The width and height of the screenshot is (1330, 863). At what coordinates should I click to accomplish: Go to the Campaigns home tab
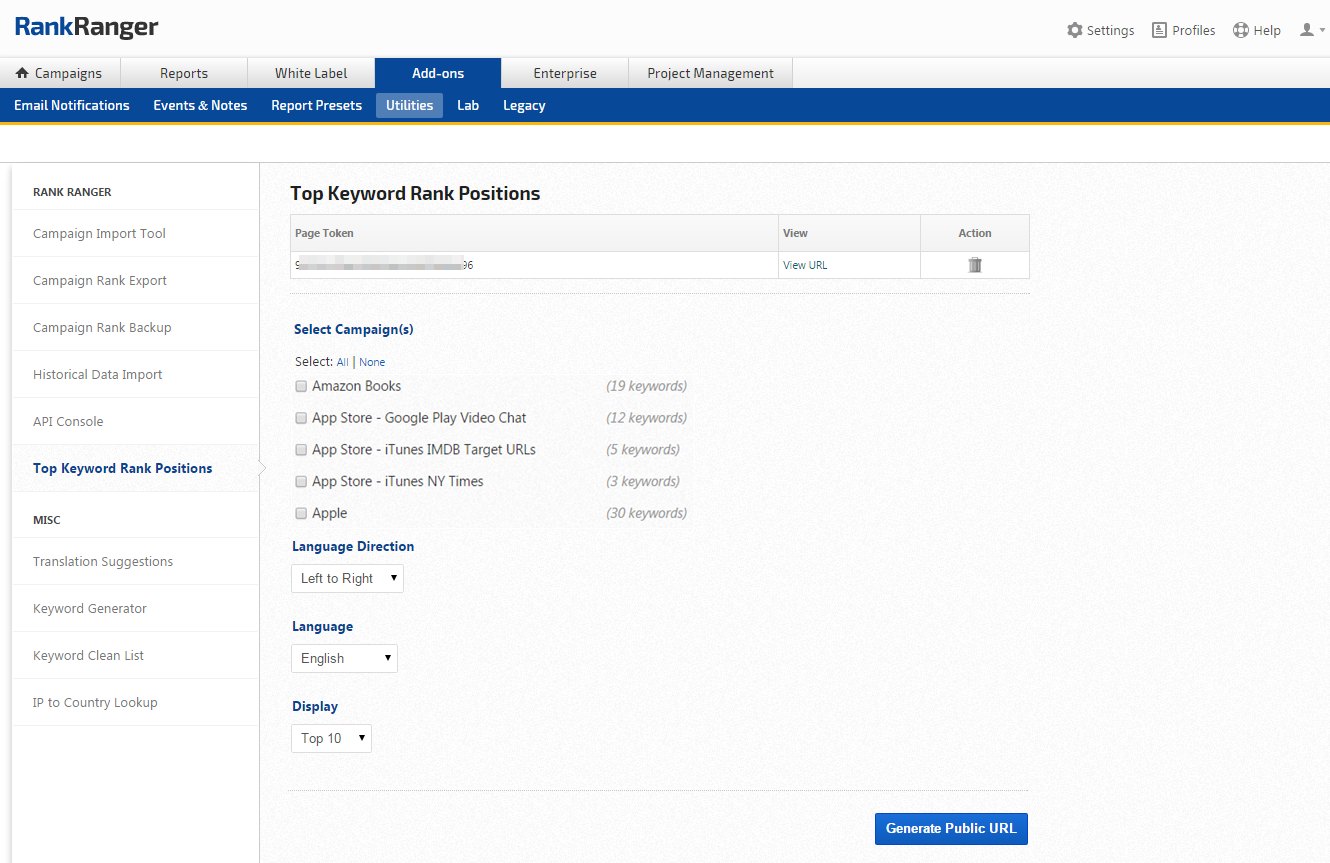click(60, 73)
